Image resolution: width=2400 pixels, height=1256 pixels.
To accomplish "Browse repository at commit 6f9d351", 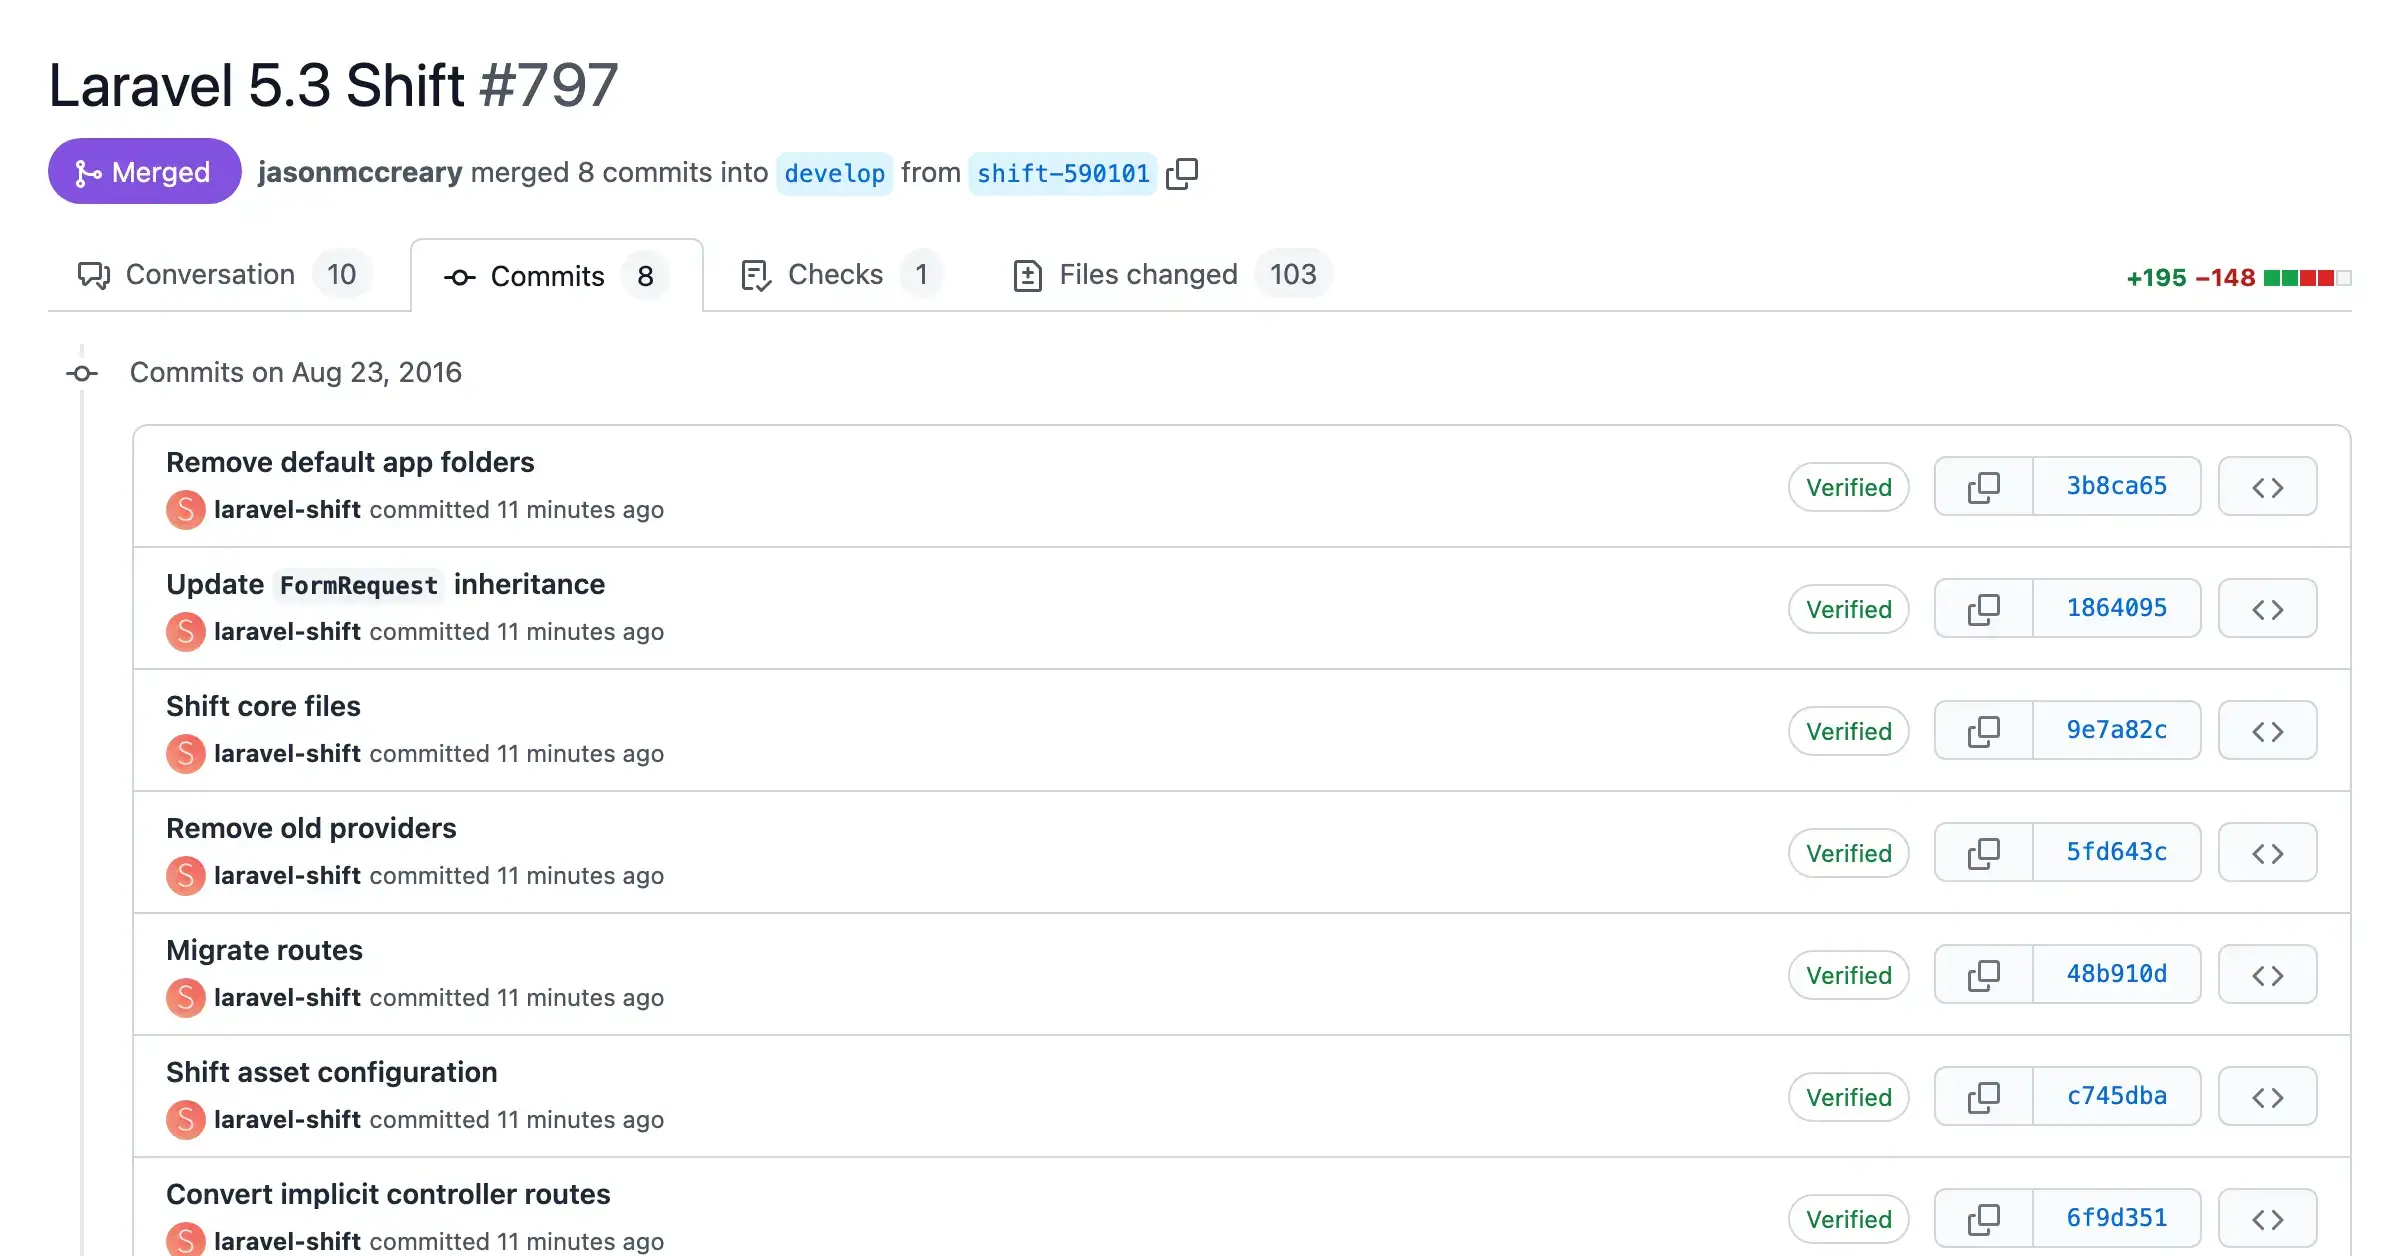I will click(x=2267, y=1219).
